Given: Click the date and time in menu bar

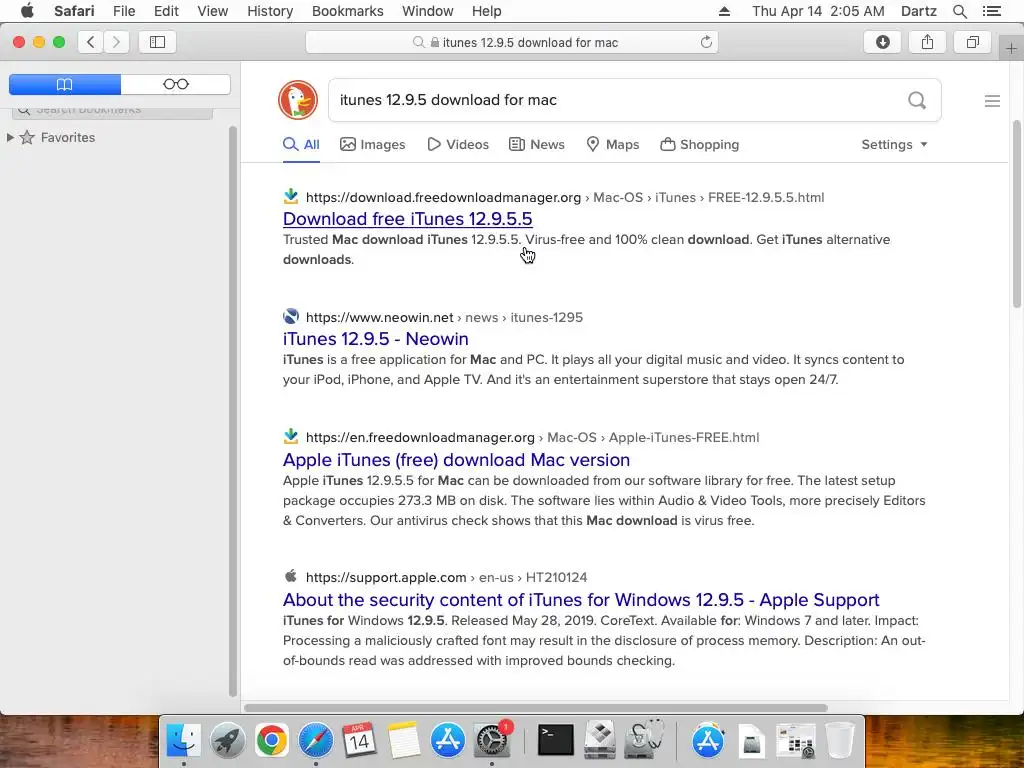Looking at the screenshot, I should [x=818, y=11].
